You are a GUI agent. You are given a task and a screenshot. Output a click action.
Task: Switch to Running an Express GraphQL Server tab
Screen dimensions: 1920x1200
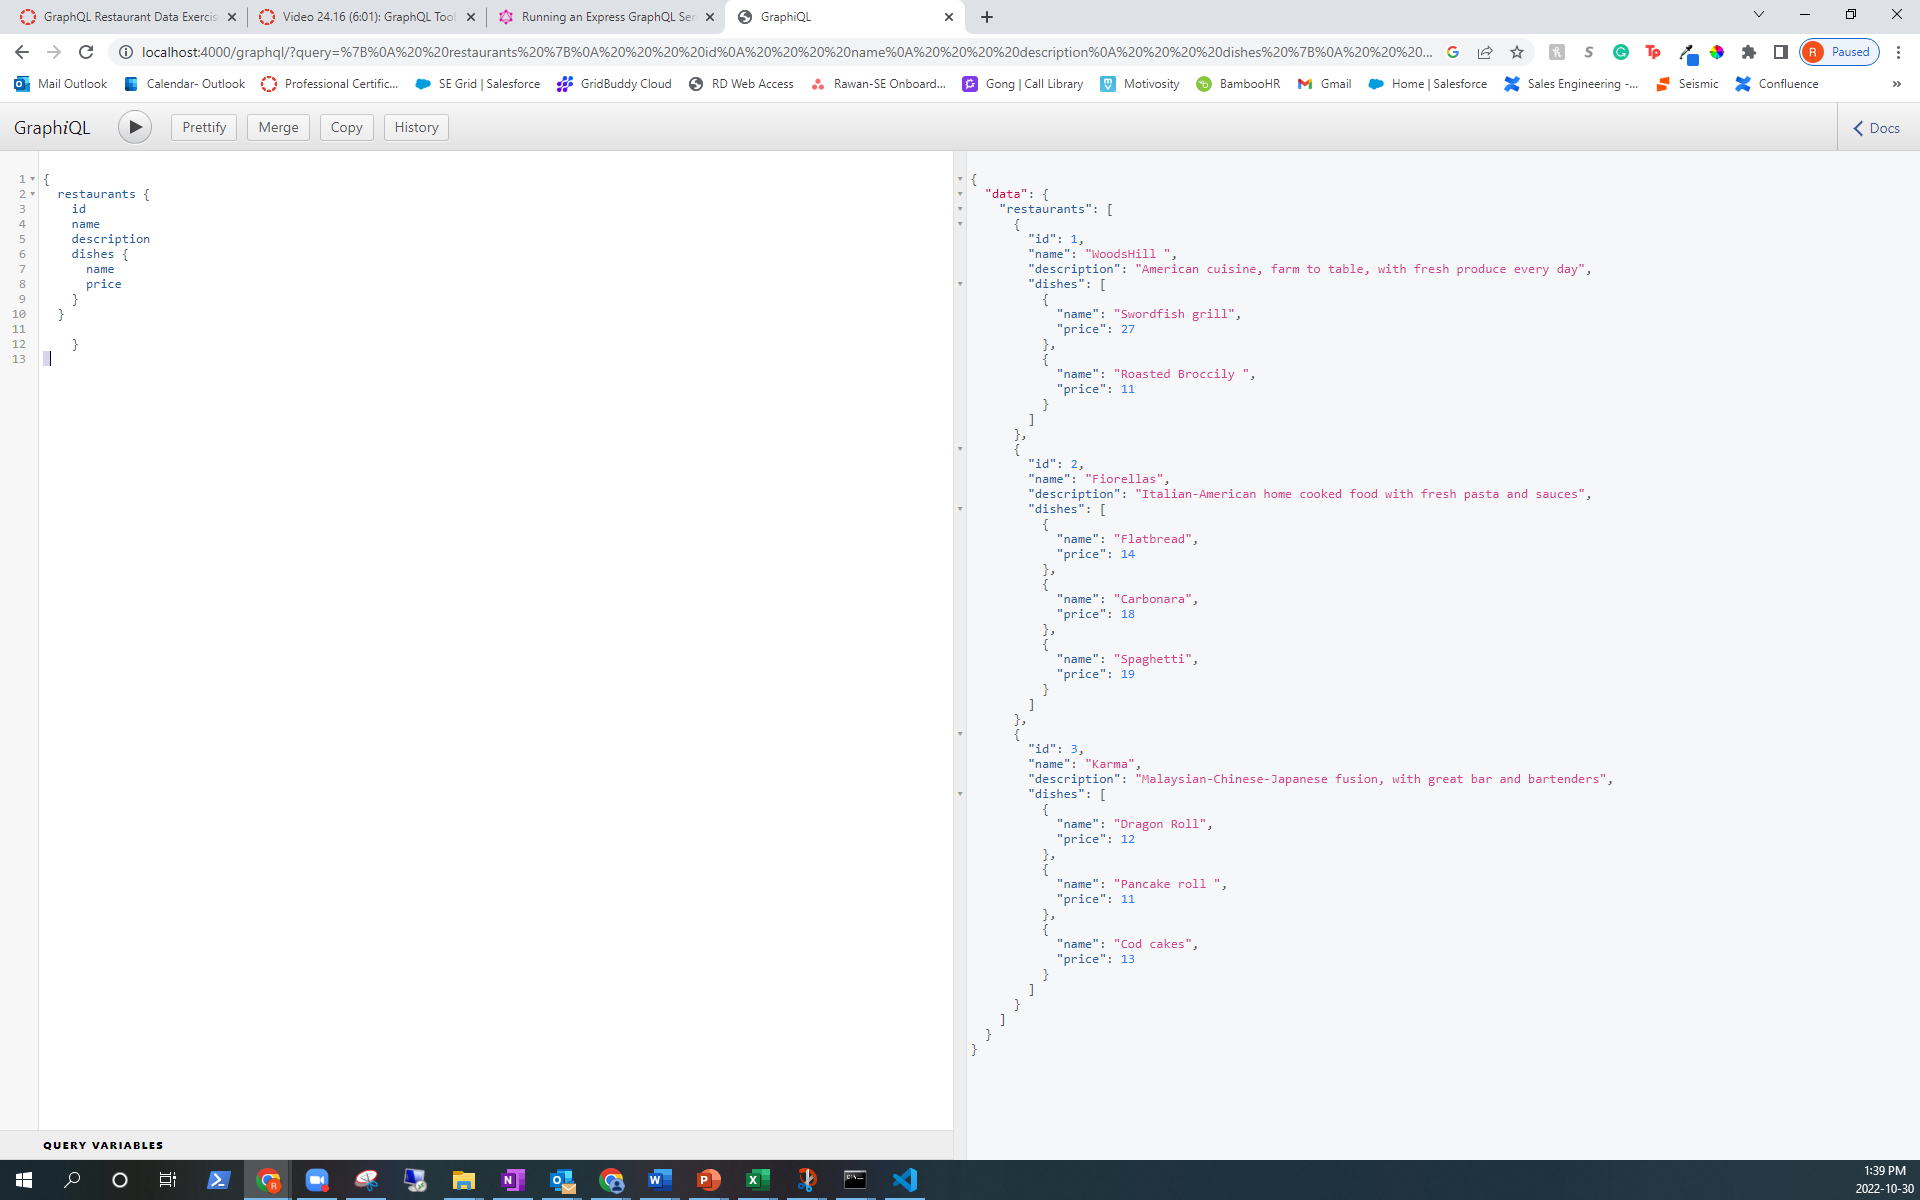pos(607,17)
